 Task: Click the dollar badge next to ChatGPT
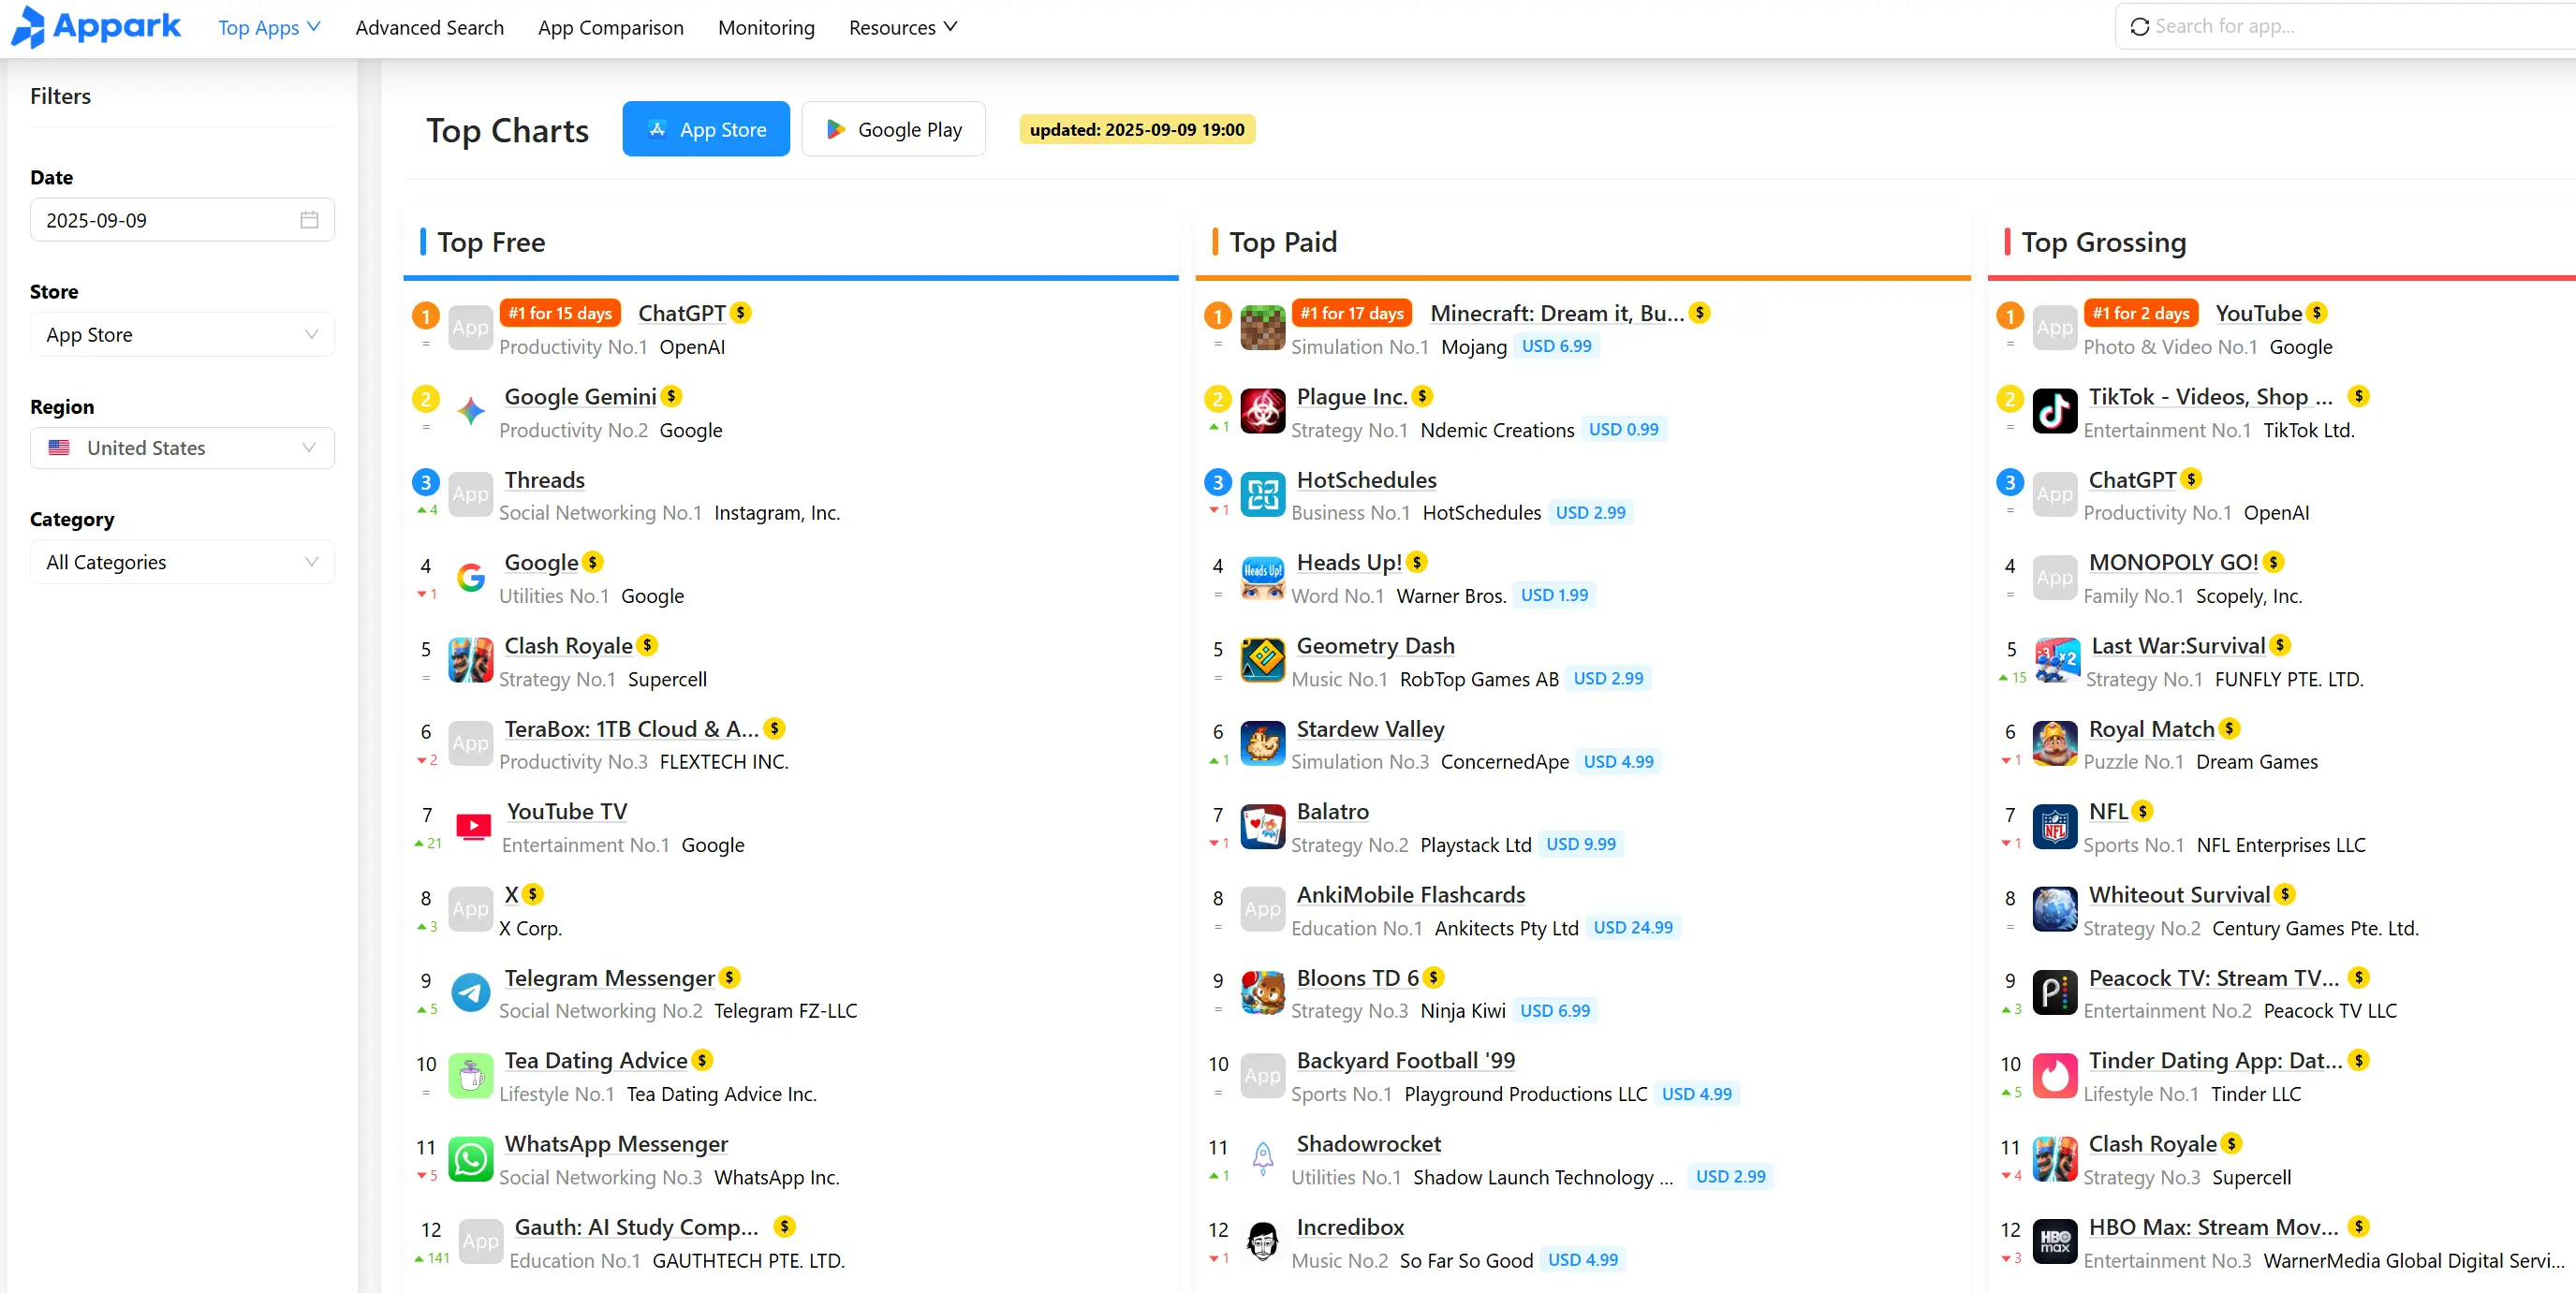(740, 313)
